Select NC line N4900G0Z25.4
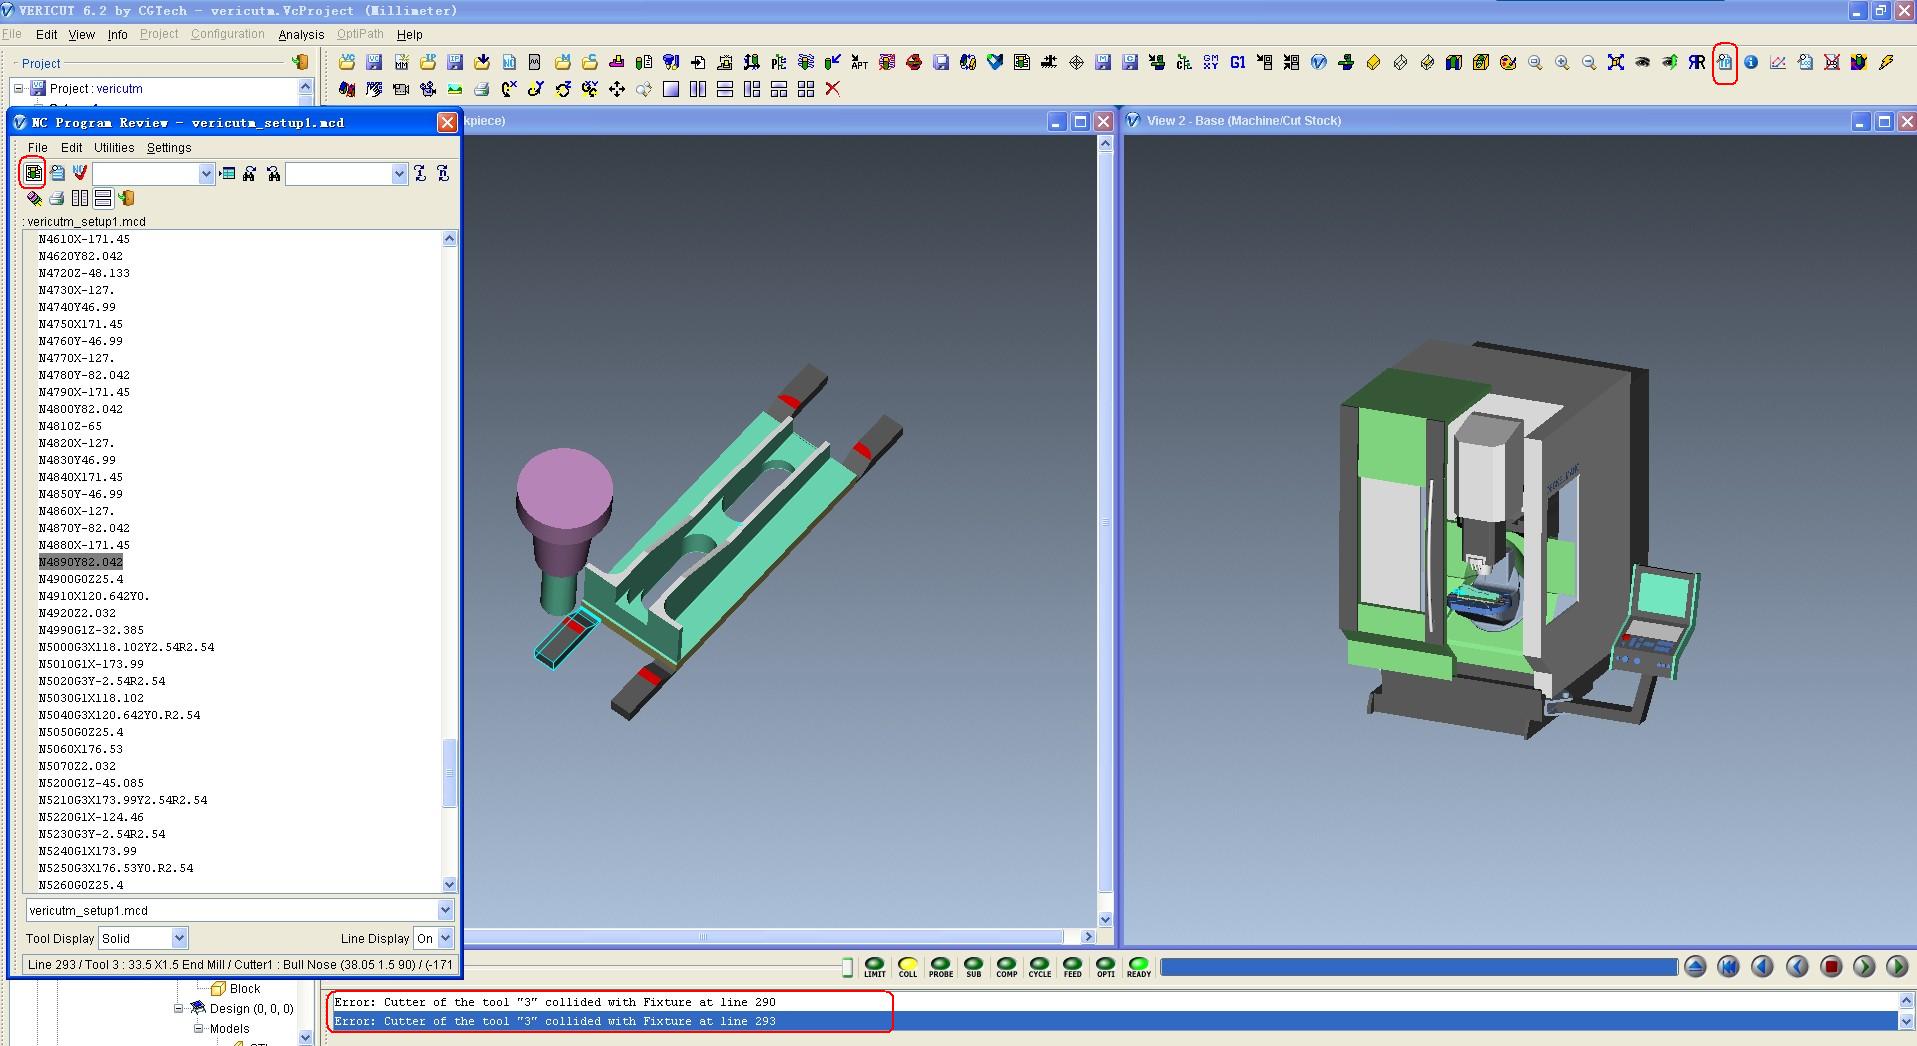The width and height of the screenshot is (1917, 1046). tap(81, 579)
